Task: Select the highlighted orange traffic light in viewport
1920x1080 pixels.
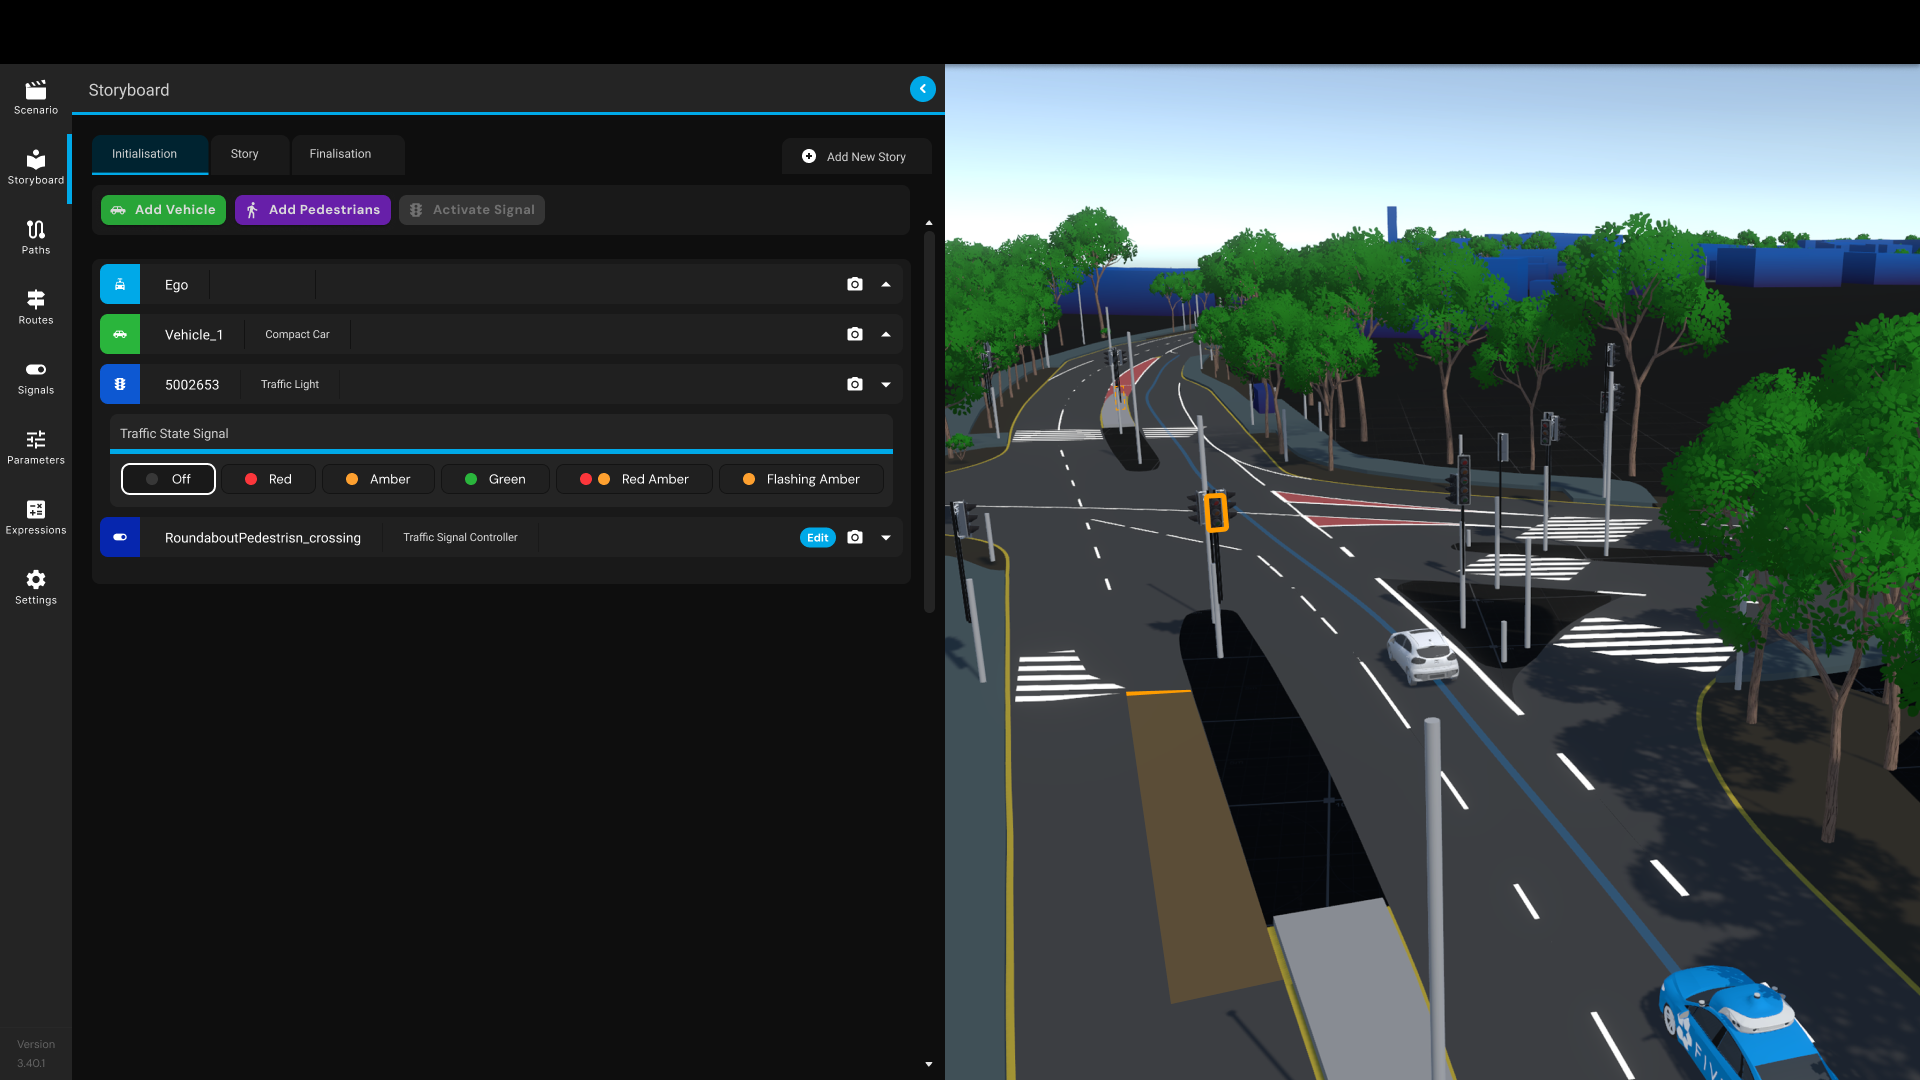Action: click(1216, 512)
